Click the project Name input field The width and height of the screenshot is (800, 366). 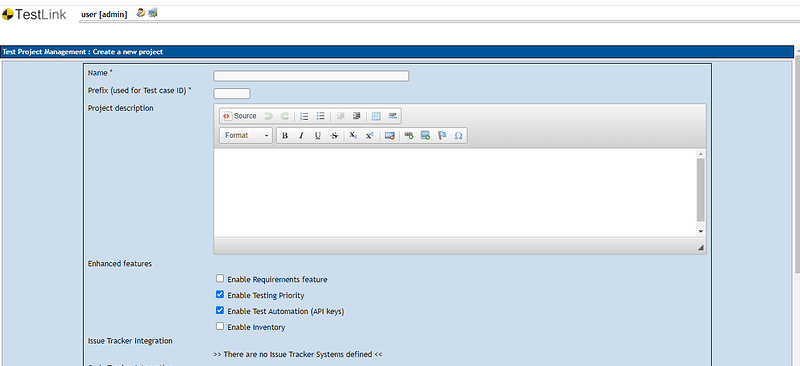click(x=311, y=76)
